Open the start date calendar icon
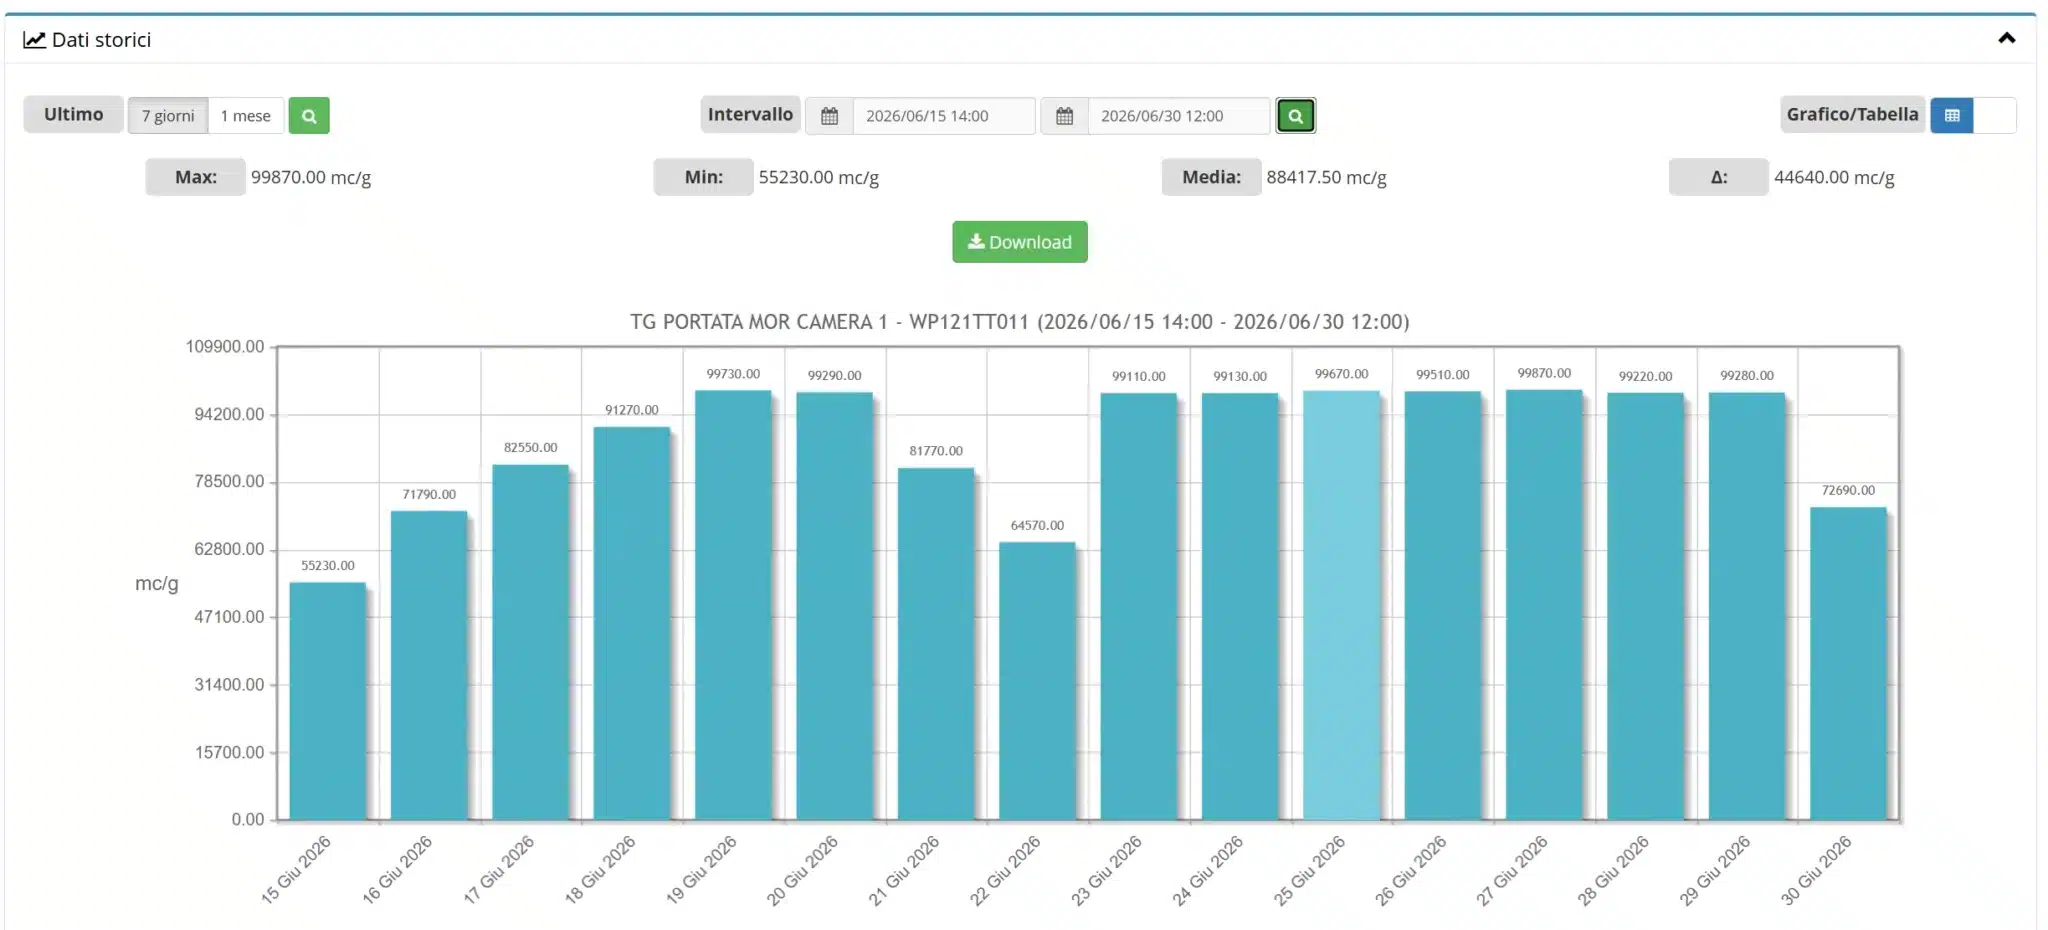Image resolution: width=2048 pixels, height=930 pixels. [x=829, y=116]
